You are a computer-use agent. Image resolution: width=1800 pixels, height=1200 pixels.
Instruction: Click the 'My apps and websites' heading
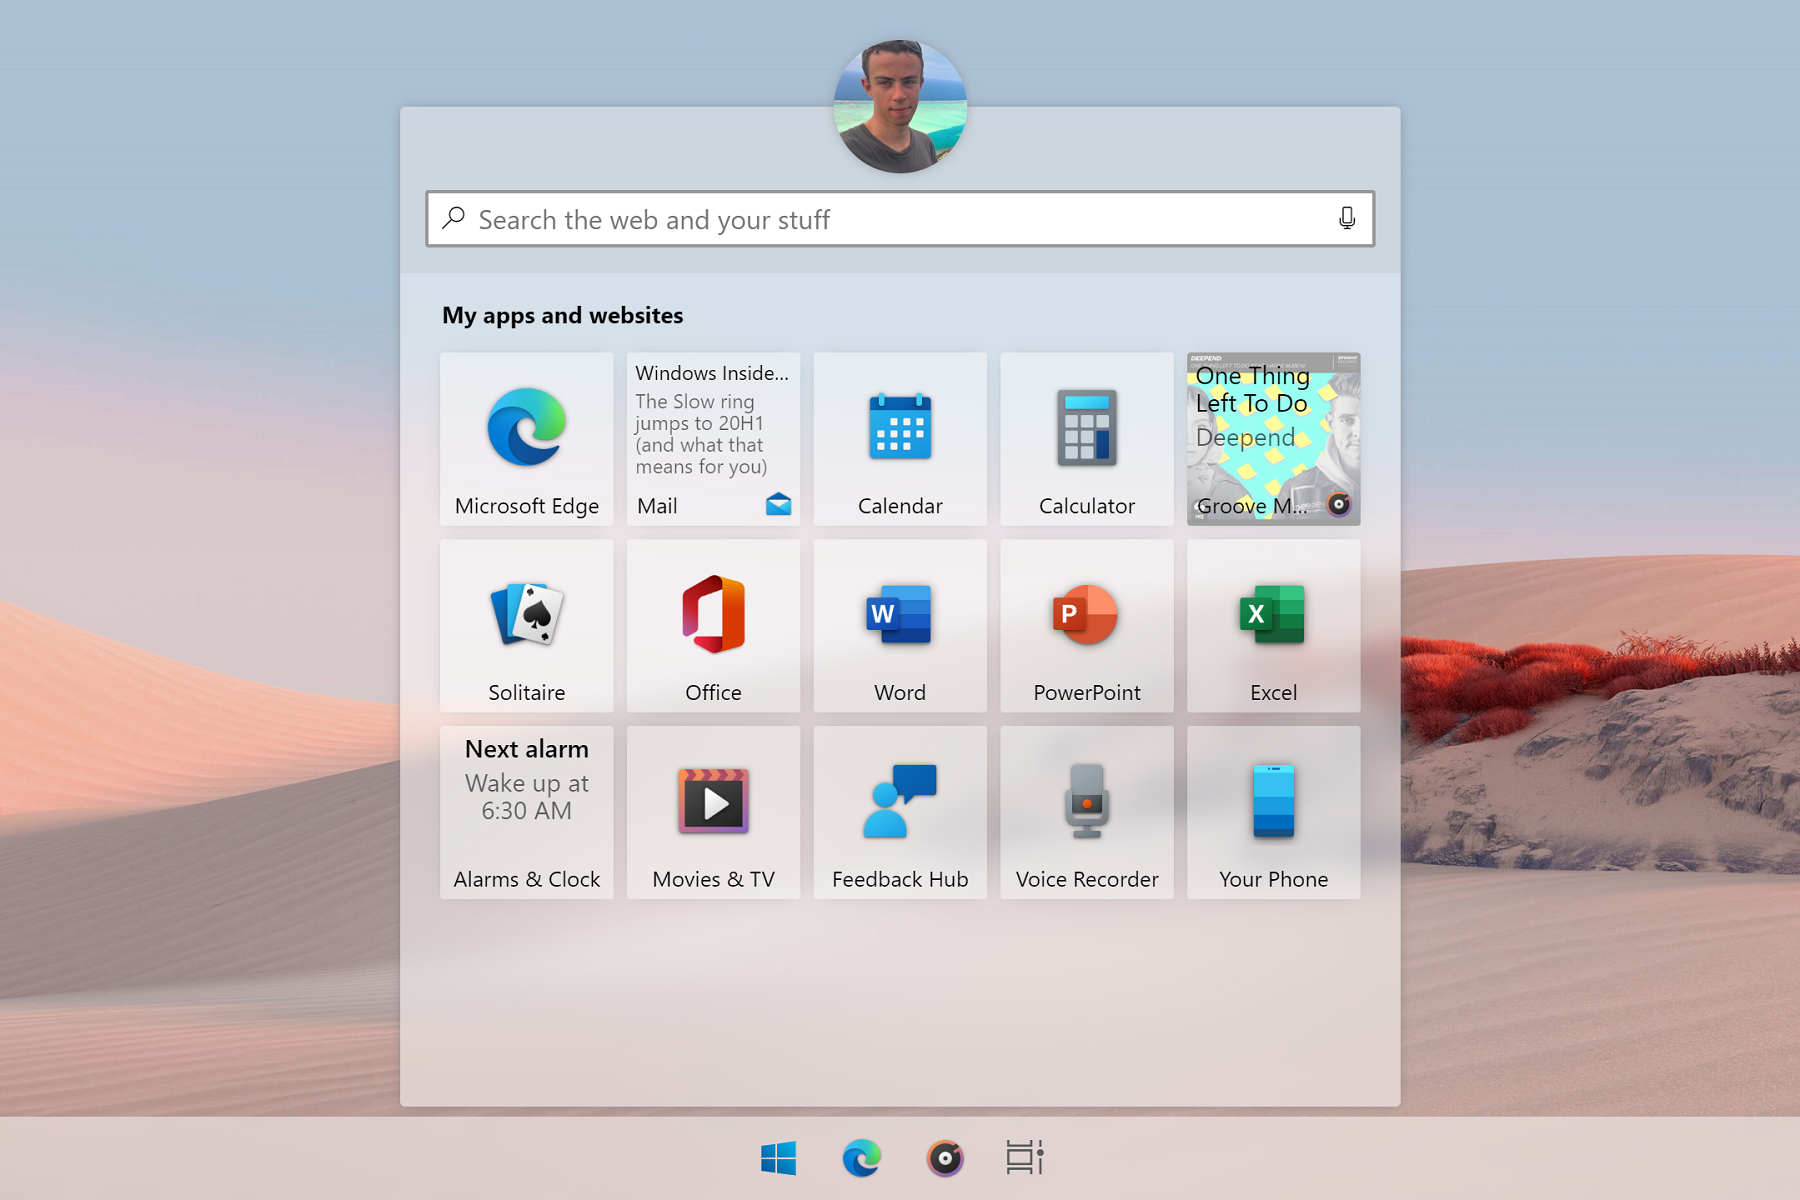562,316
